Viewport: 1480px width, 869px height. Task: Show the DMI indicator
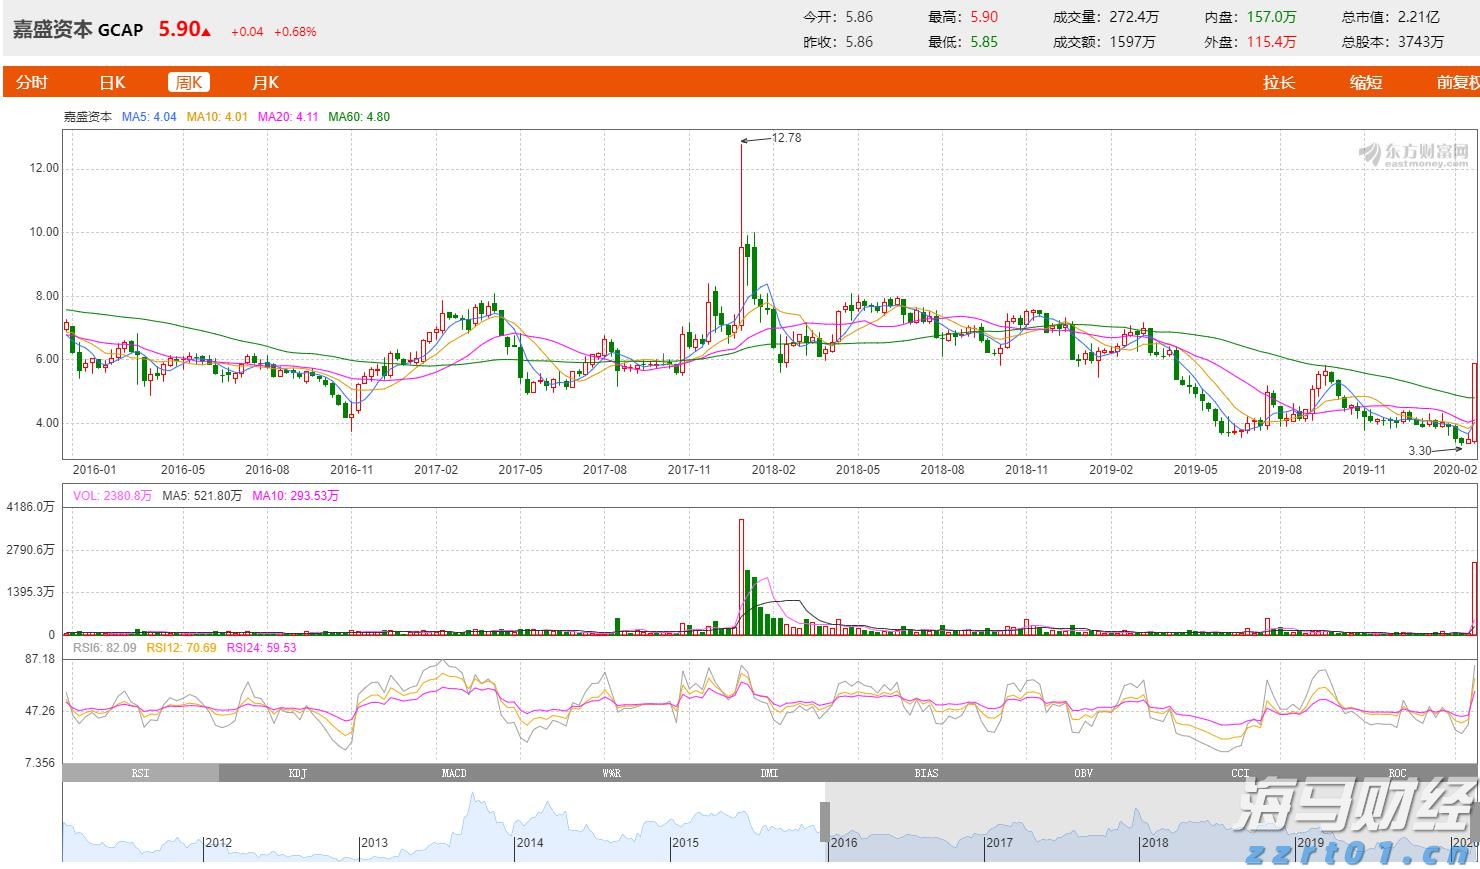tap(769, 773)
